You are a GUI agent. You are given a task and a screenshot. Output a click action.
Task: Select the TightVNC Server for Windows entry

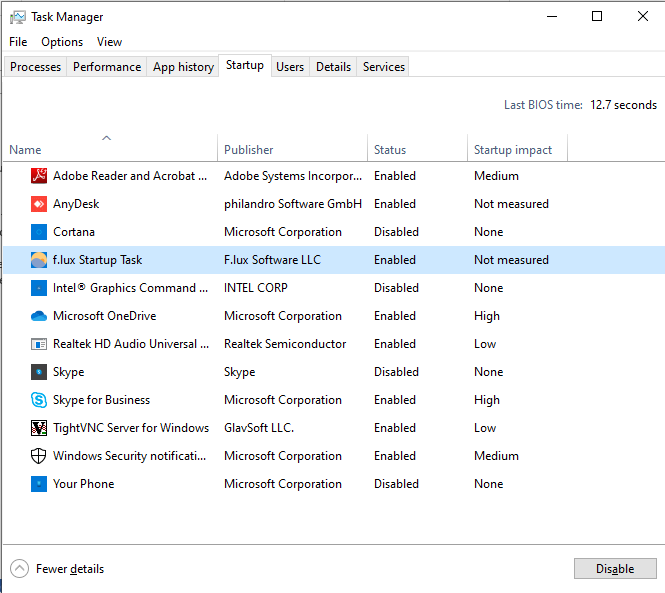pos(131,428)
